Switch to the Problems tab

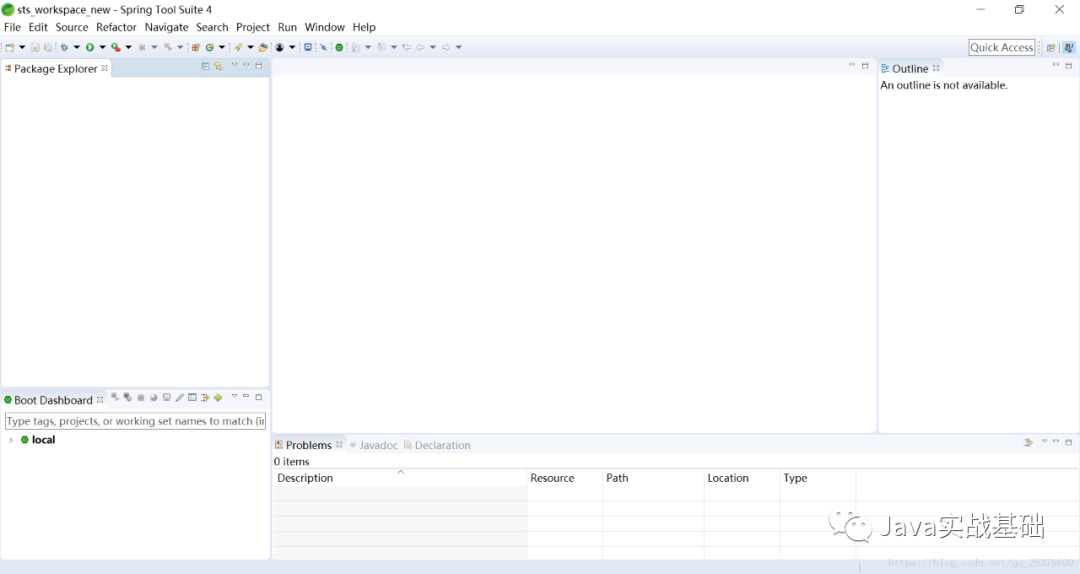[308, 445]
